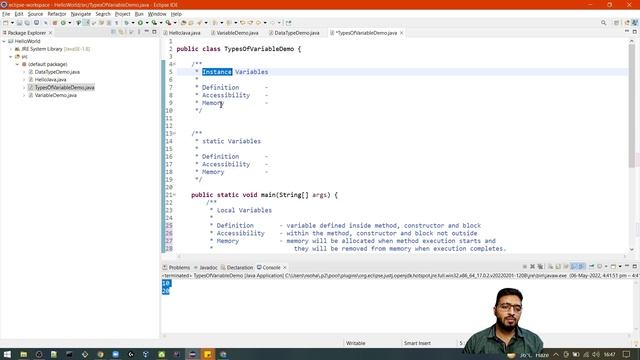Open the File menu

[x=6, y=14]
